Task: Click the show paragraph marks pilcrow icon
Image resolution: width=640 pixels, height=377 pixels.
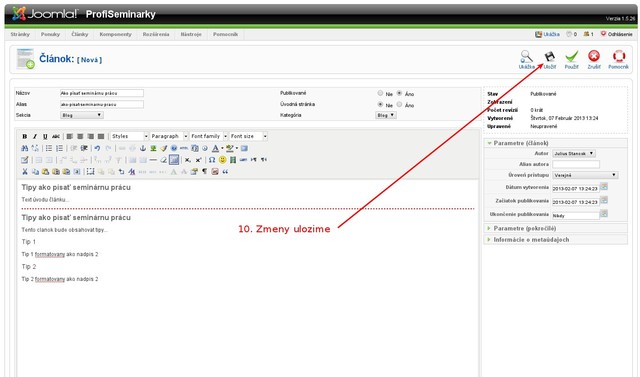Action: tap(204, 171)
